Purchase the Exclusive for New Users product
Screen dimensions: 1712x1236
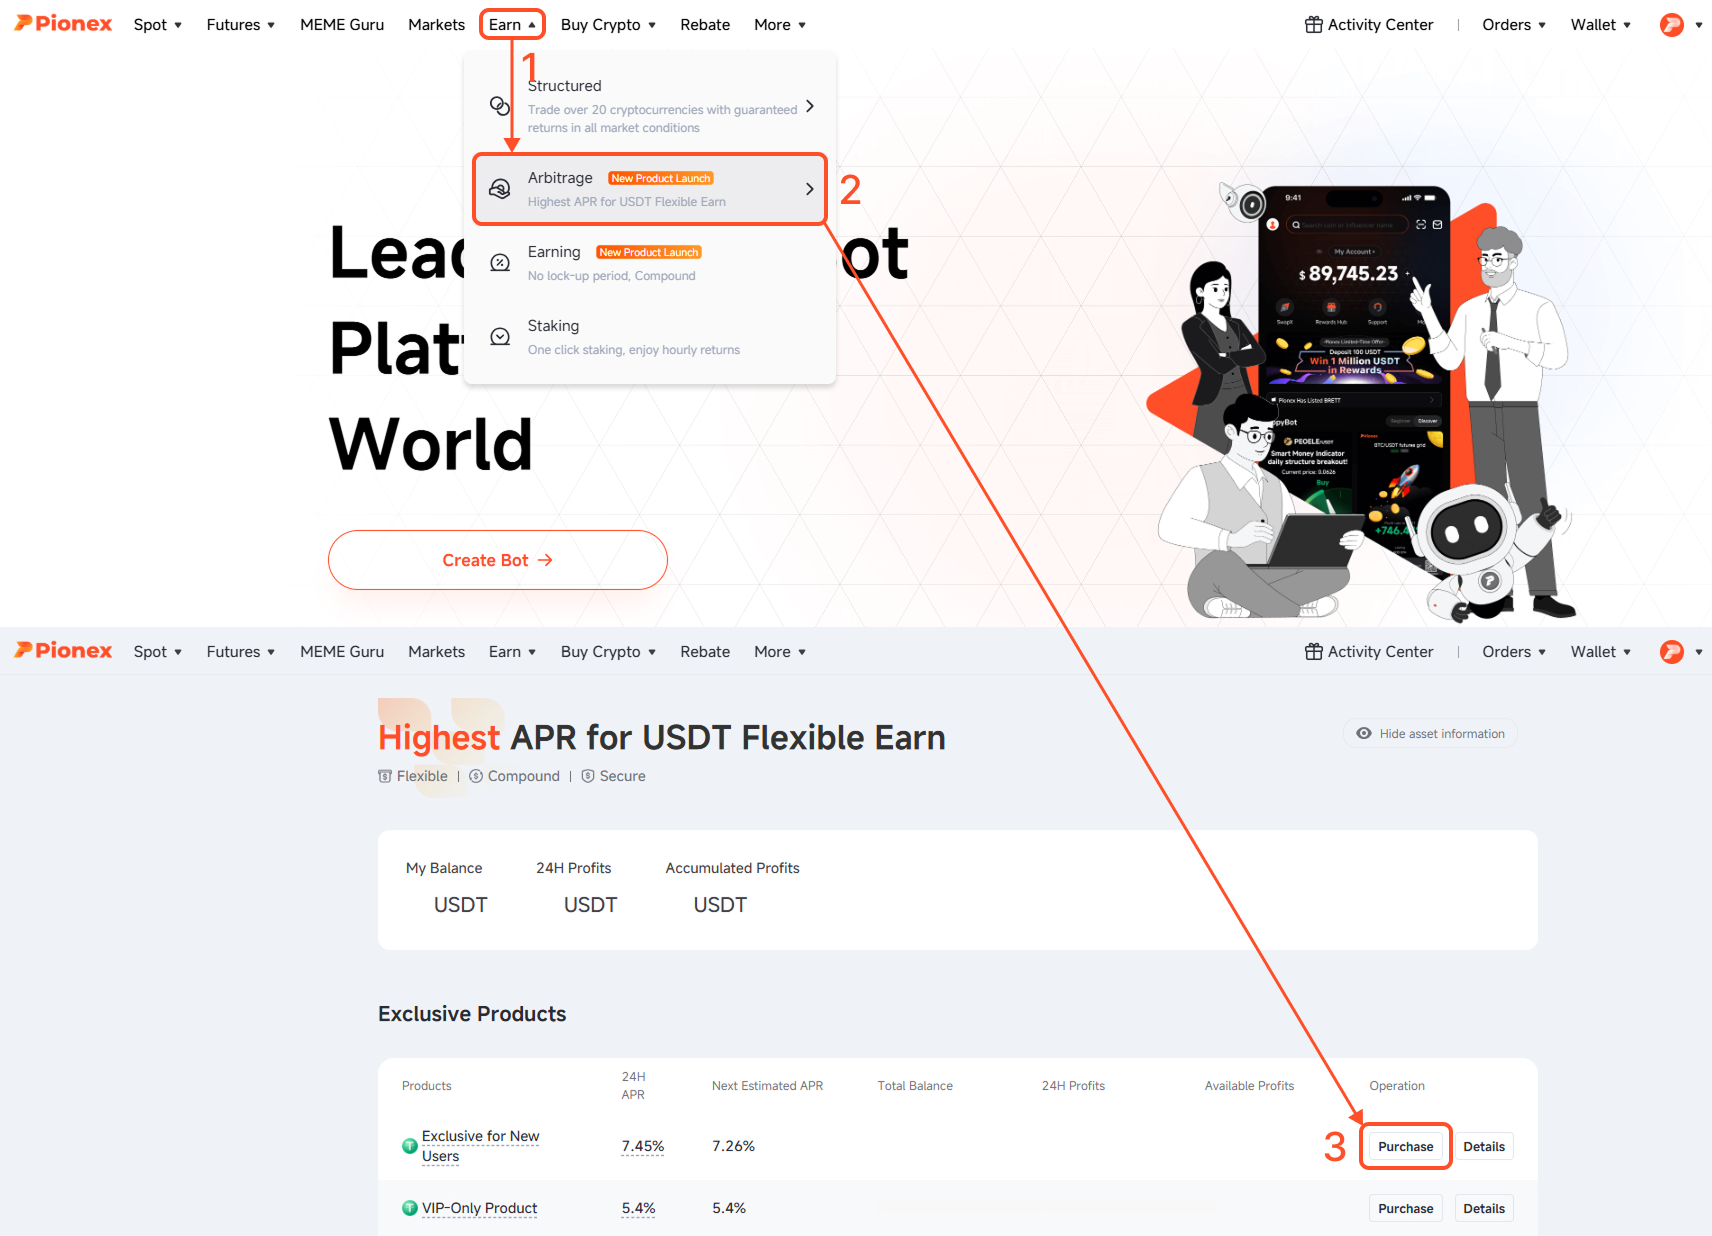point(1405,1146)
